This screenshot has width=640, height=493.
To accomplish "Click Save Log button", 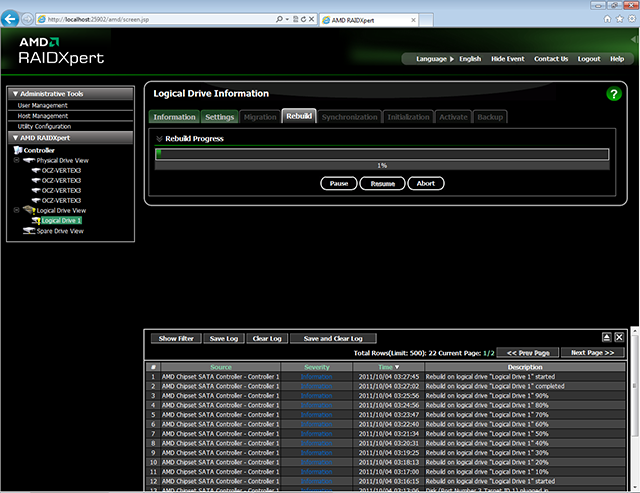I will point(224,338).
